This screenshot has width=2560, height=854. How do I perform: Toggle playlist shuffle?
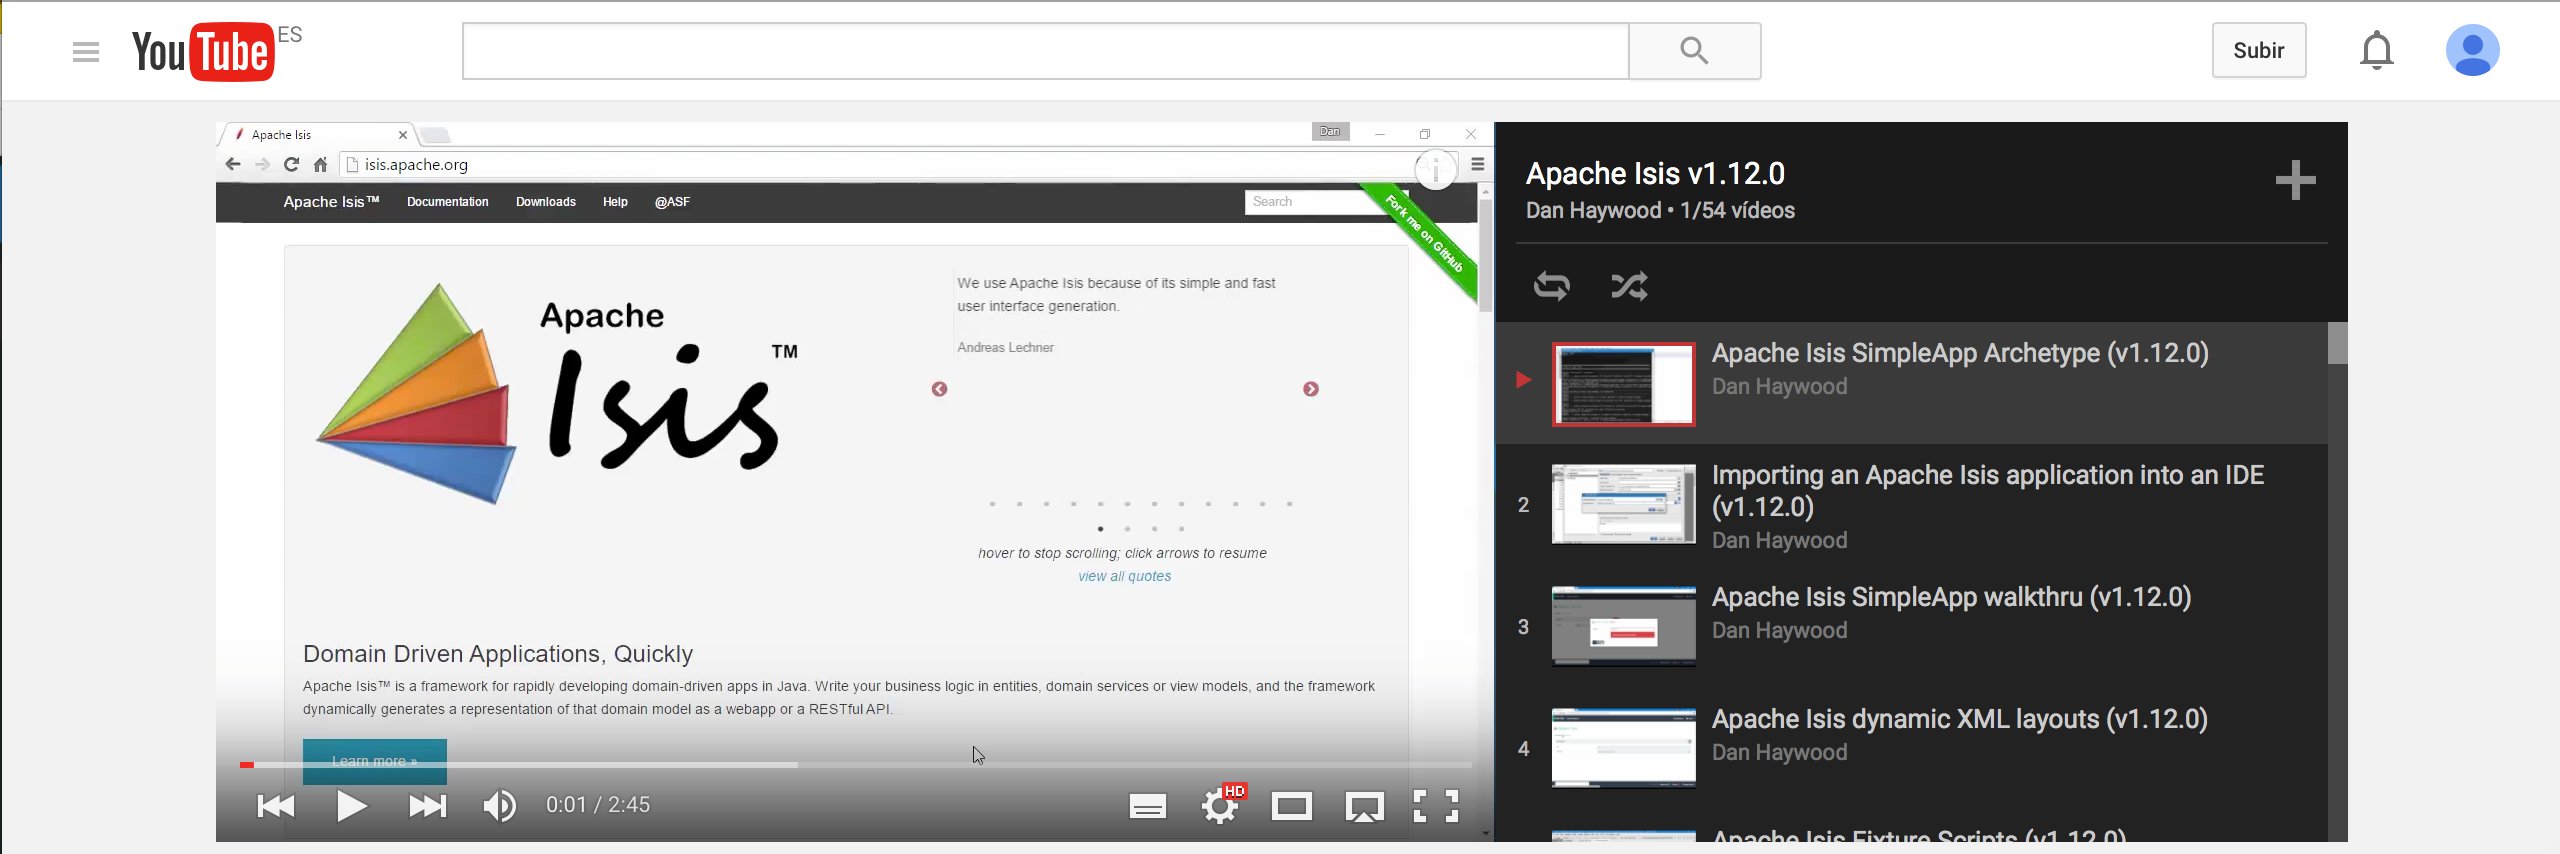coord(1629,286)
